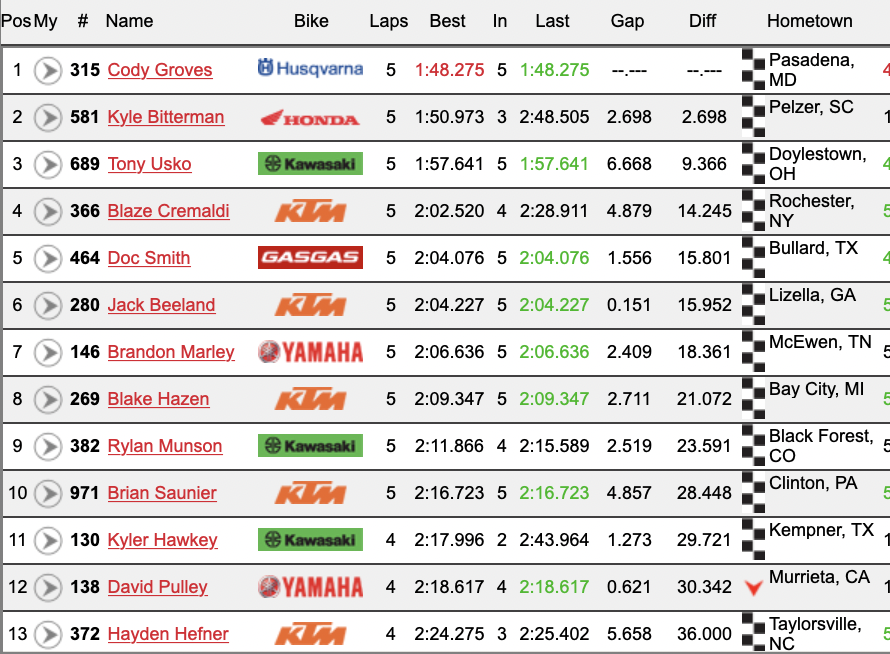Click the KTM logo next to Hayden Hefner
This screenshot has height=654, width=890.
pyautogui.click(x=311, y=633)
